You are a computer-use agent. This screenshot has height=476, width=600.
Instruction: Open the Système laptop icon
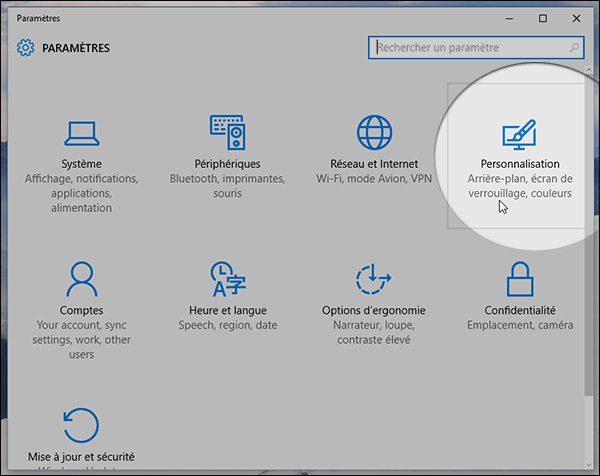(82, 134)
